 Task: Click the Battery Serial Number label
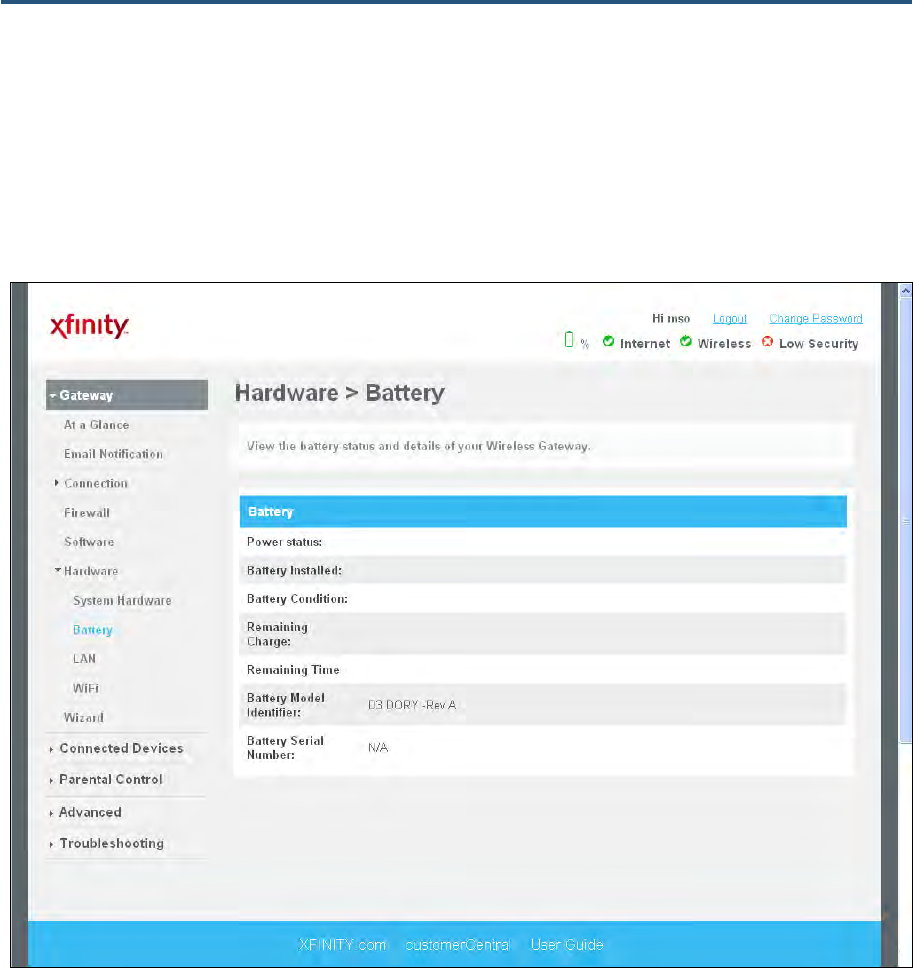pos(285,748)
